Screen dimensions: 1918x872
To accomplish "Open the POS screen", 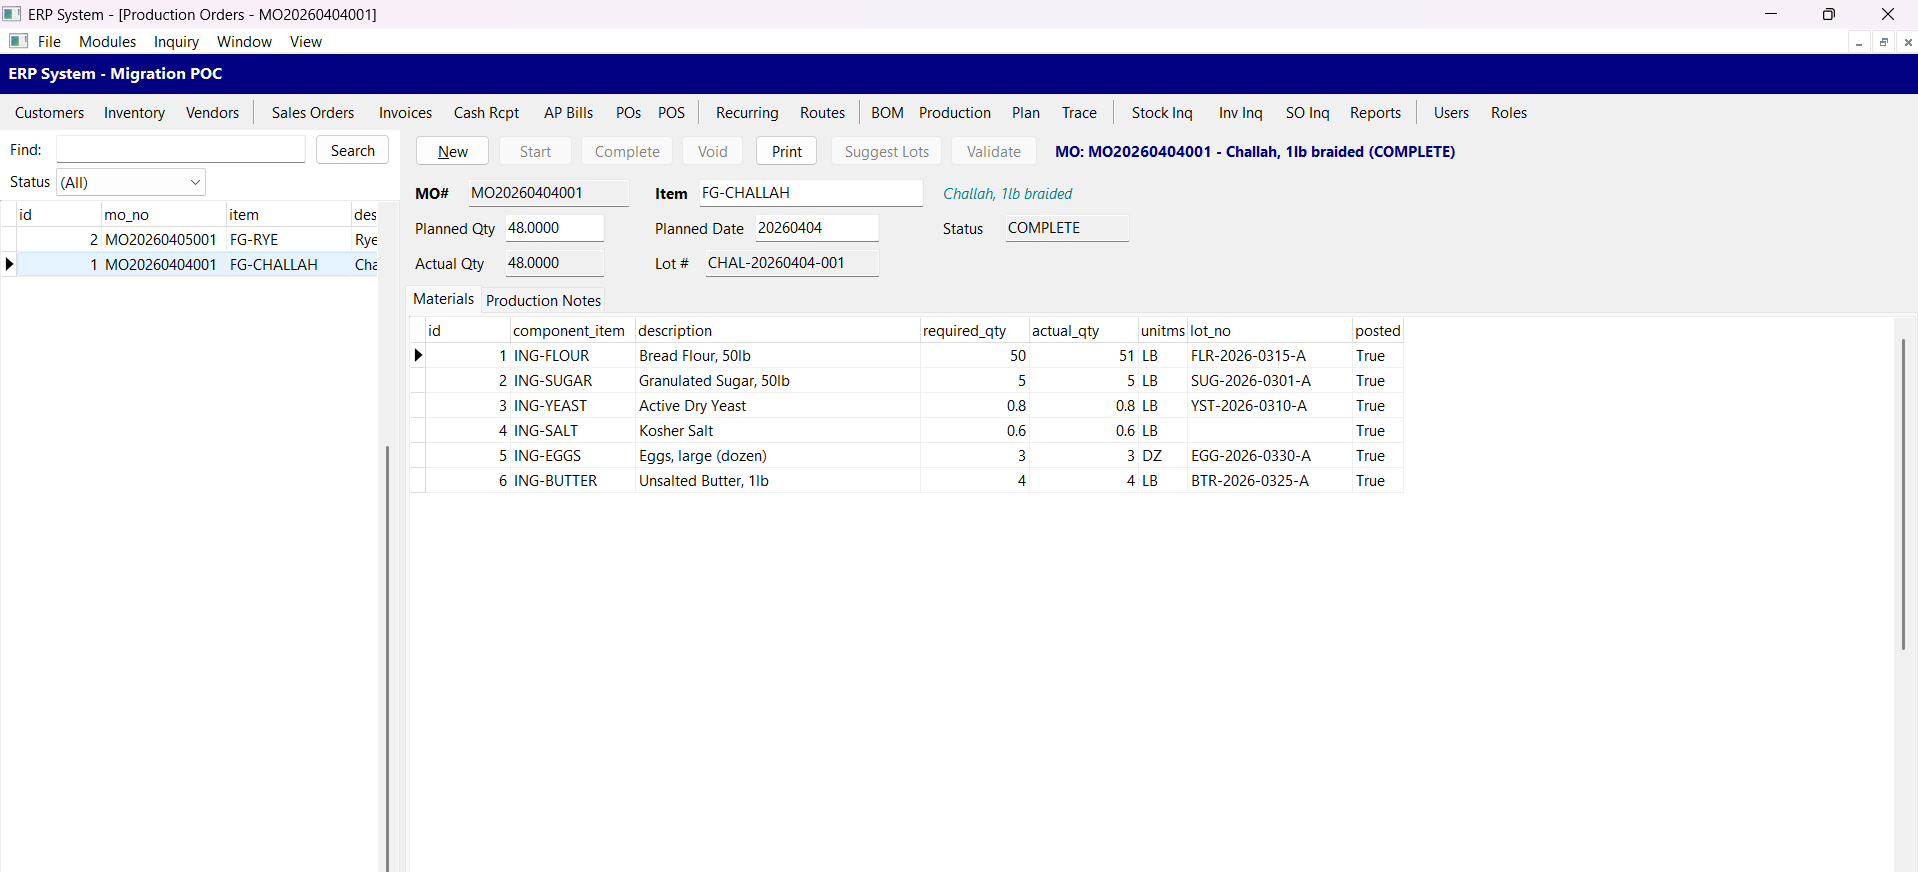I will [x=671, y=113].
